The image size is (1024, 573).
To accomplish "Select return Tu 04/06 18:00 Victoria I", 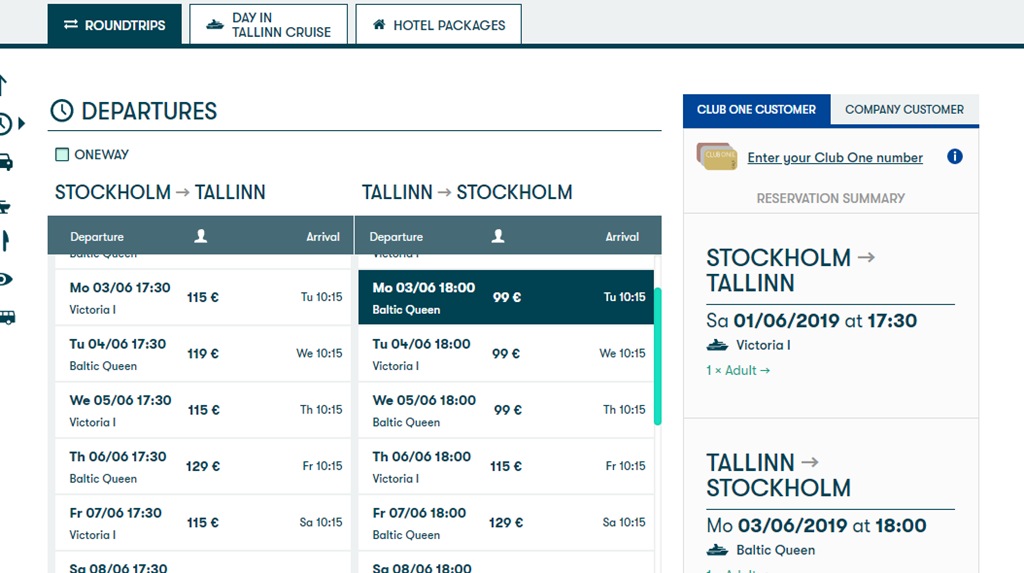I will (506, 353).
